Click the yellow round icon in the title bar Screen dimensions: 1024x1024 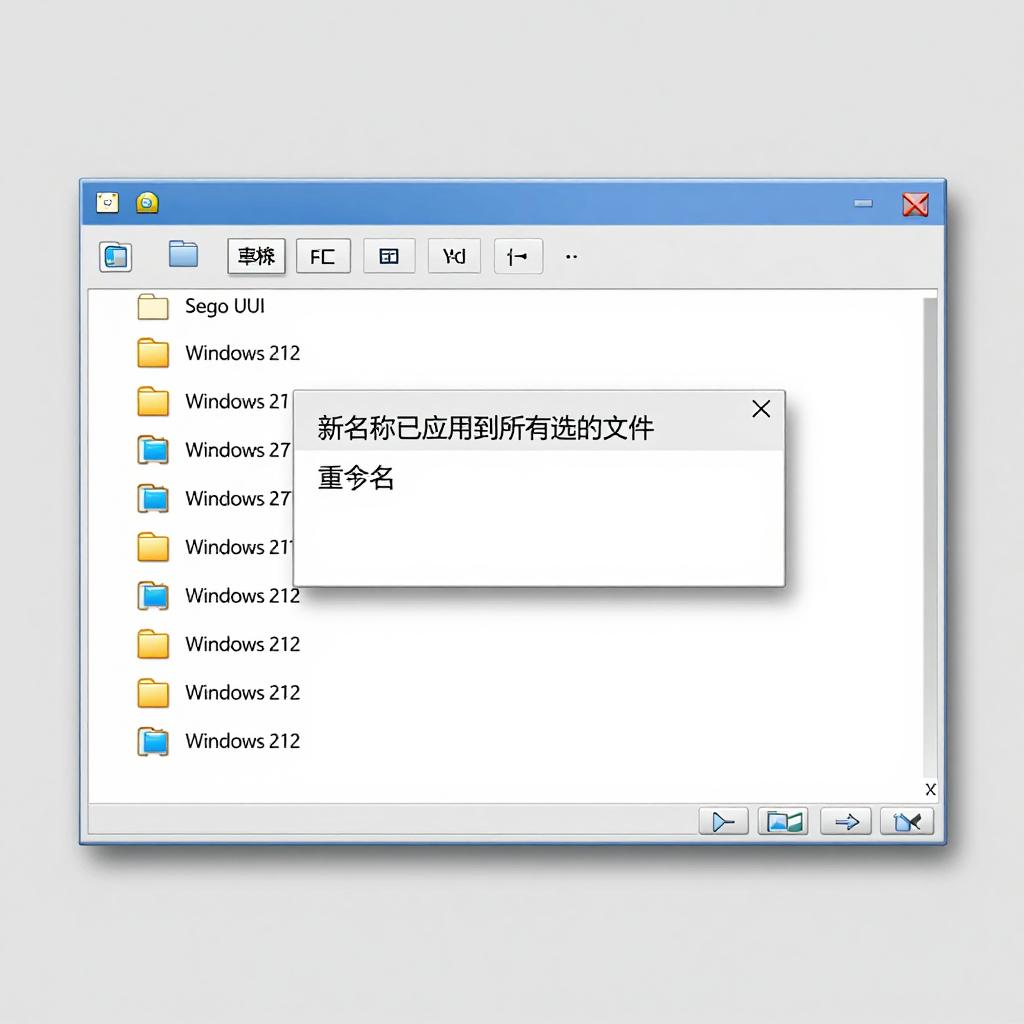tap(147, 202)
